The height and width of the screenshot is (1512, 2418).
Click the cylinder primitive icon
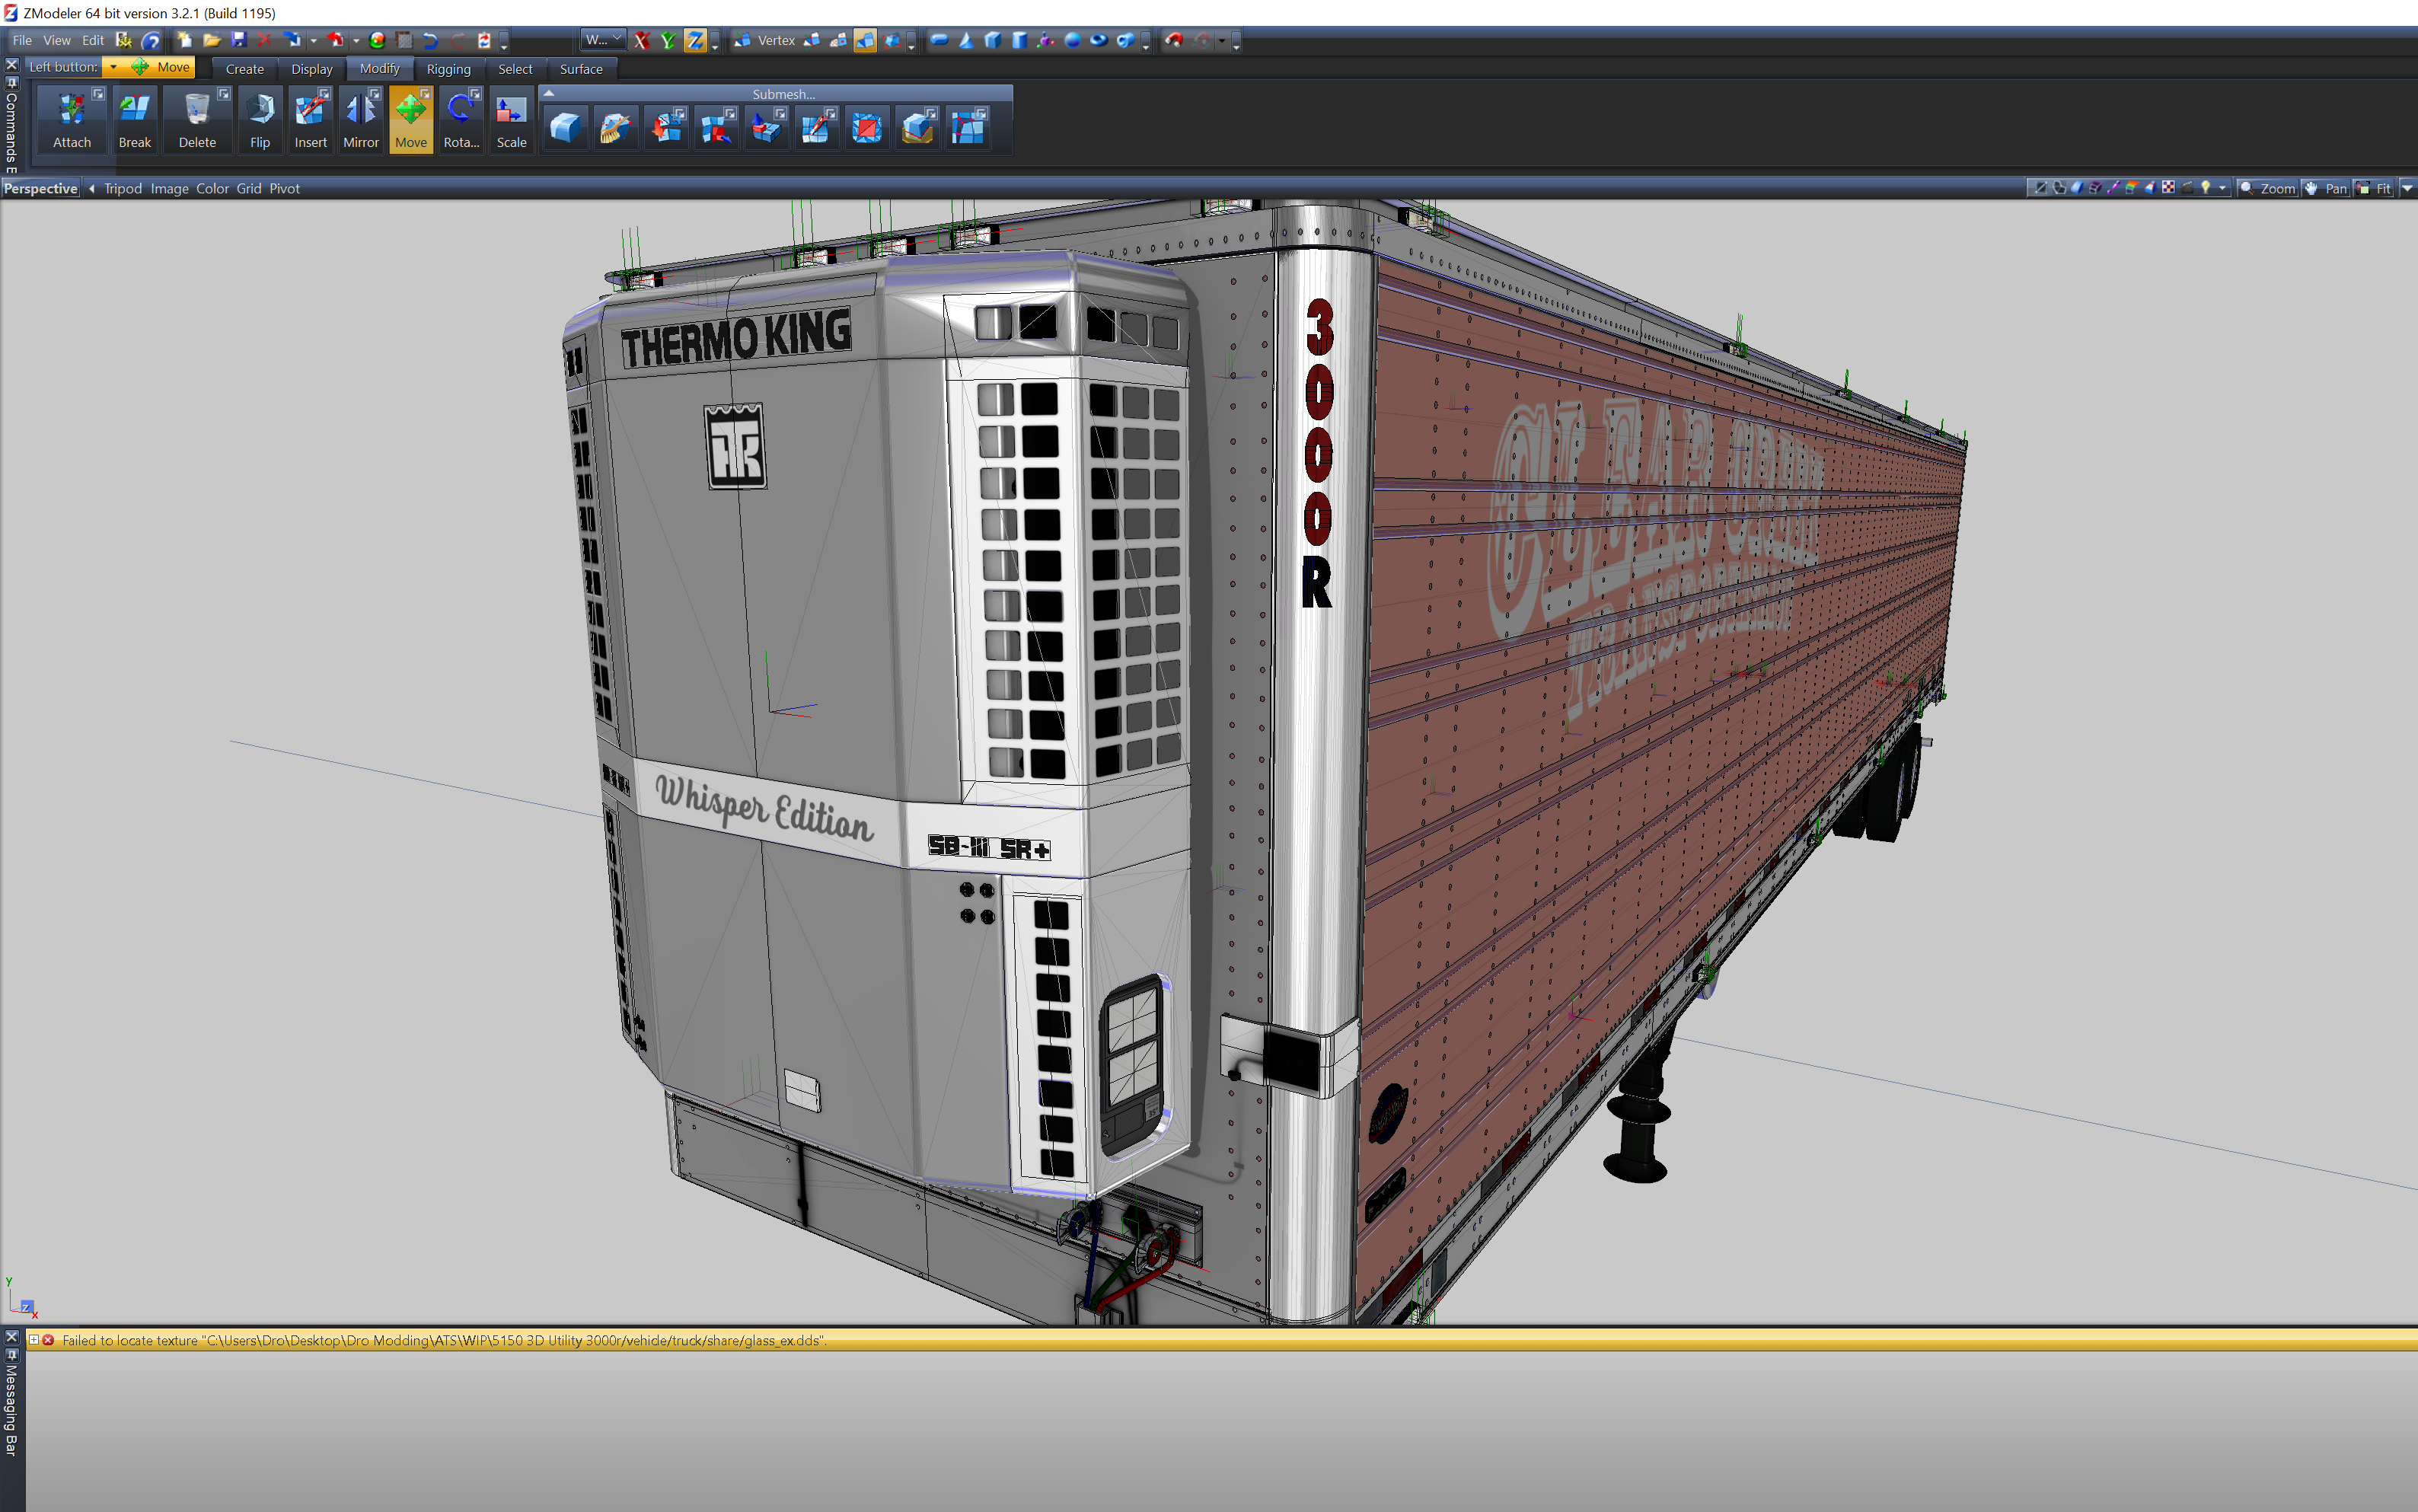click(1019, 40)
